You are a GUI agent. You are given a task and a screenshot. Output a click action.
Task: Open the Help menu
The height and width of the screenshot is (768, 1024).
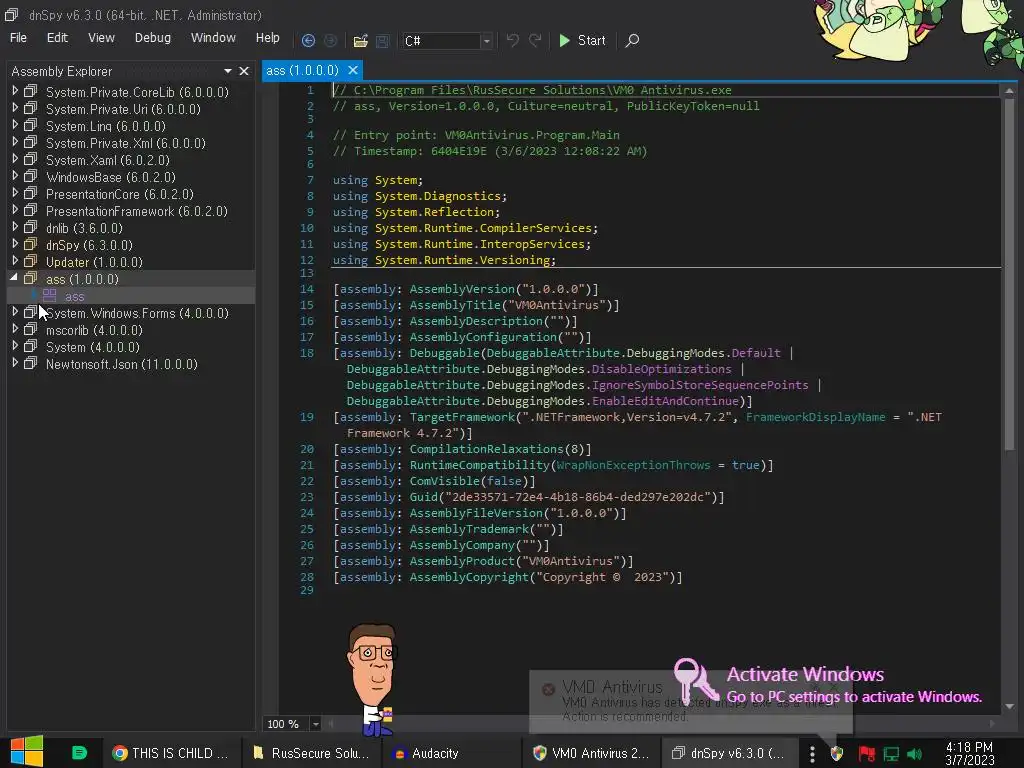click(x=268, y=38)
